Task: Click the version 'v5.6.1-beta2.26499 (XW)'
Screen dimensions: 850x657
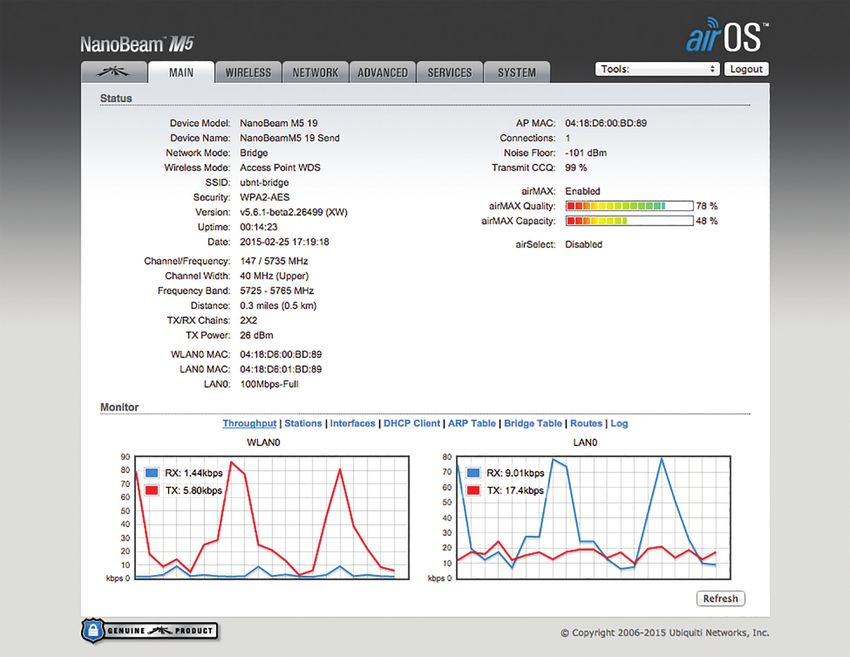Action: [294, 212]
